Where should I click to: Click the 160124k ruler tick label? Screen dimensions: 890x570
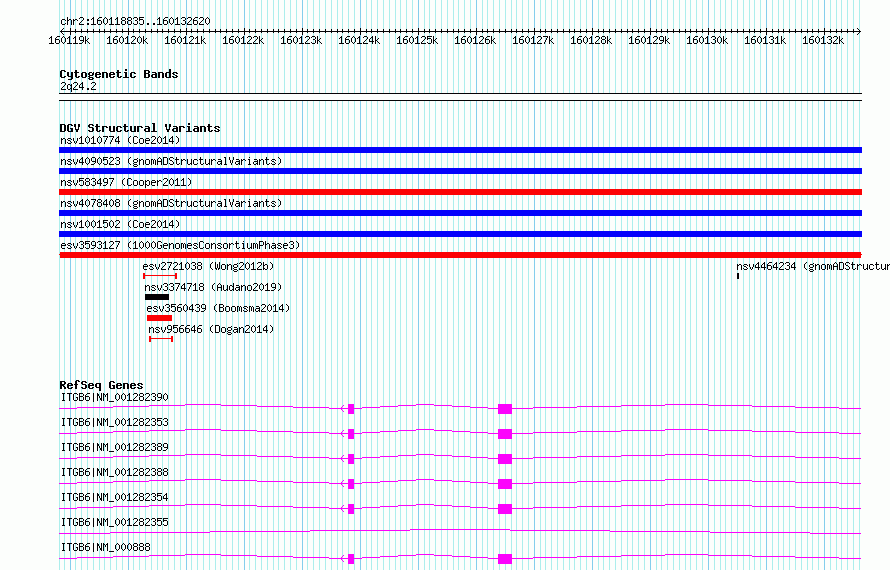(x=359, y=40)
